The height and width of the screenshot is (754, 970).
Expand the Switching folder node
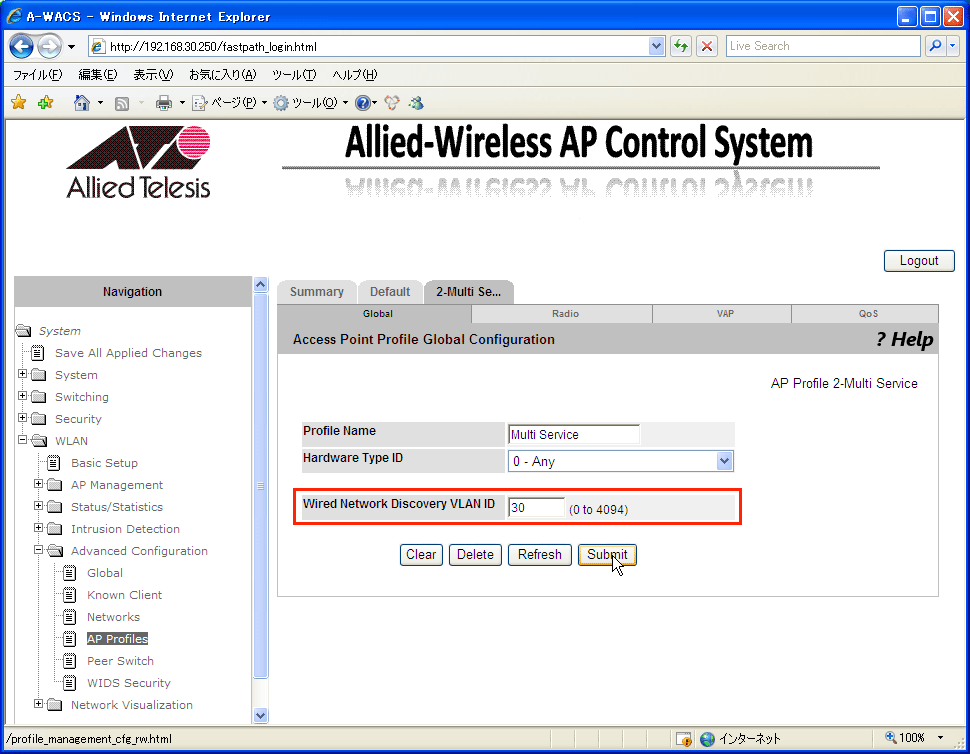point(22,396)
